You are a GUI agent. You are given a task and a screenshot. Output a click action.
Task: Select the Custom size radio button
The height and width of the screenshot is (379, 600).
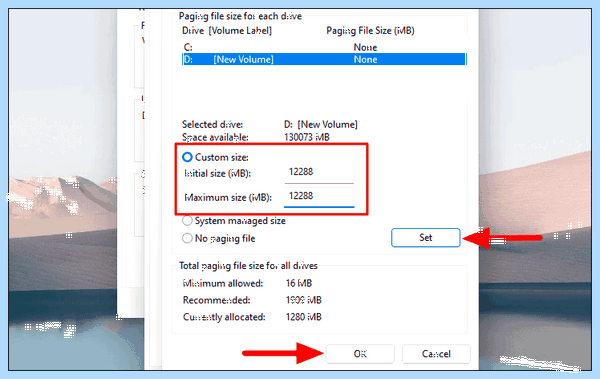[187, 157]
